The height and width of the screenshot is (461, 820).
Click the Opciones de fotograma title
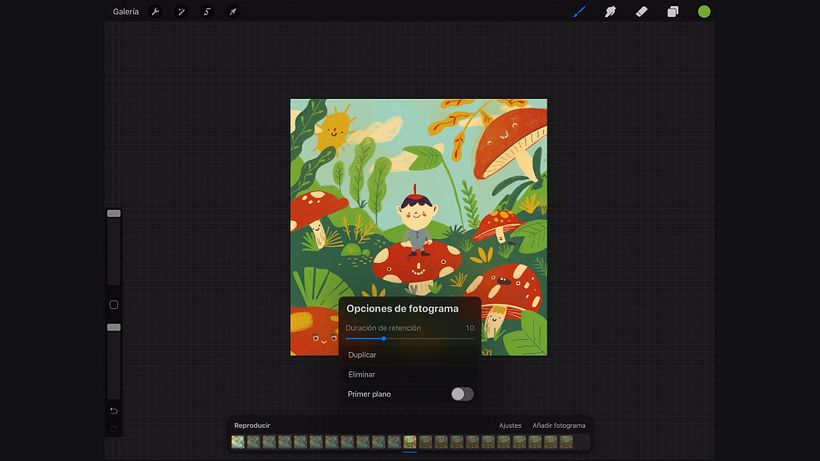tap(402, 308)
